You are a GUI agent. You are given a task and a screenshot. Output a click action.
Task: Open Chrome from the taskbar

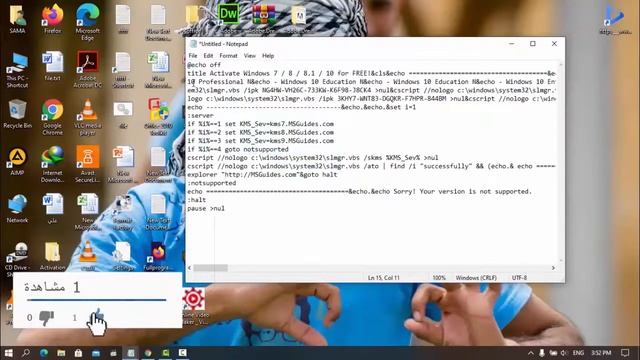(x=148, y=353)
